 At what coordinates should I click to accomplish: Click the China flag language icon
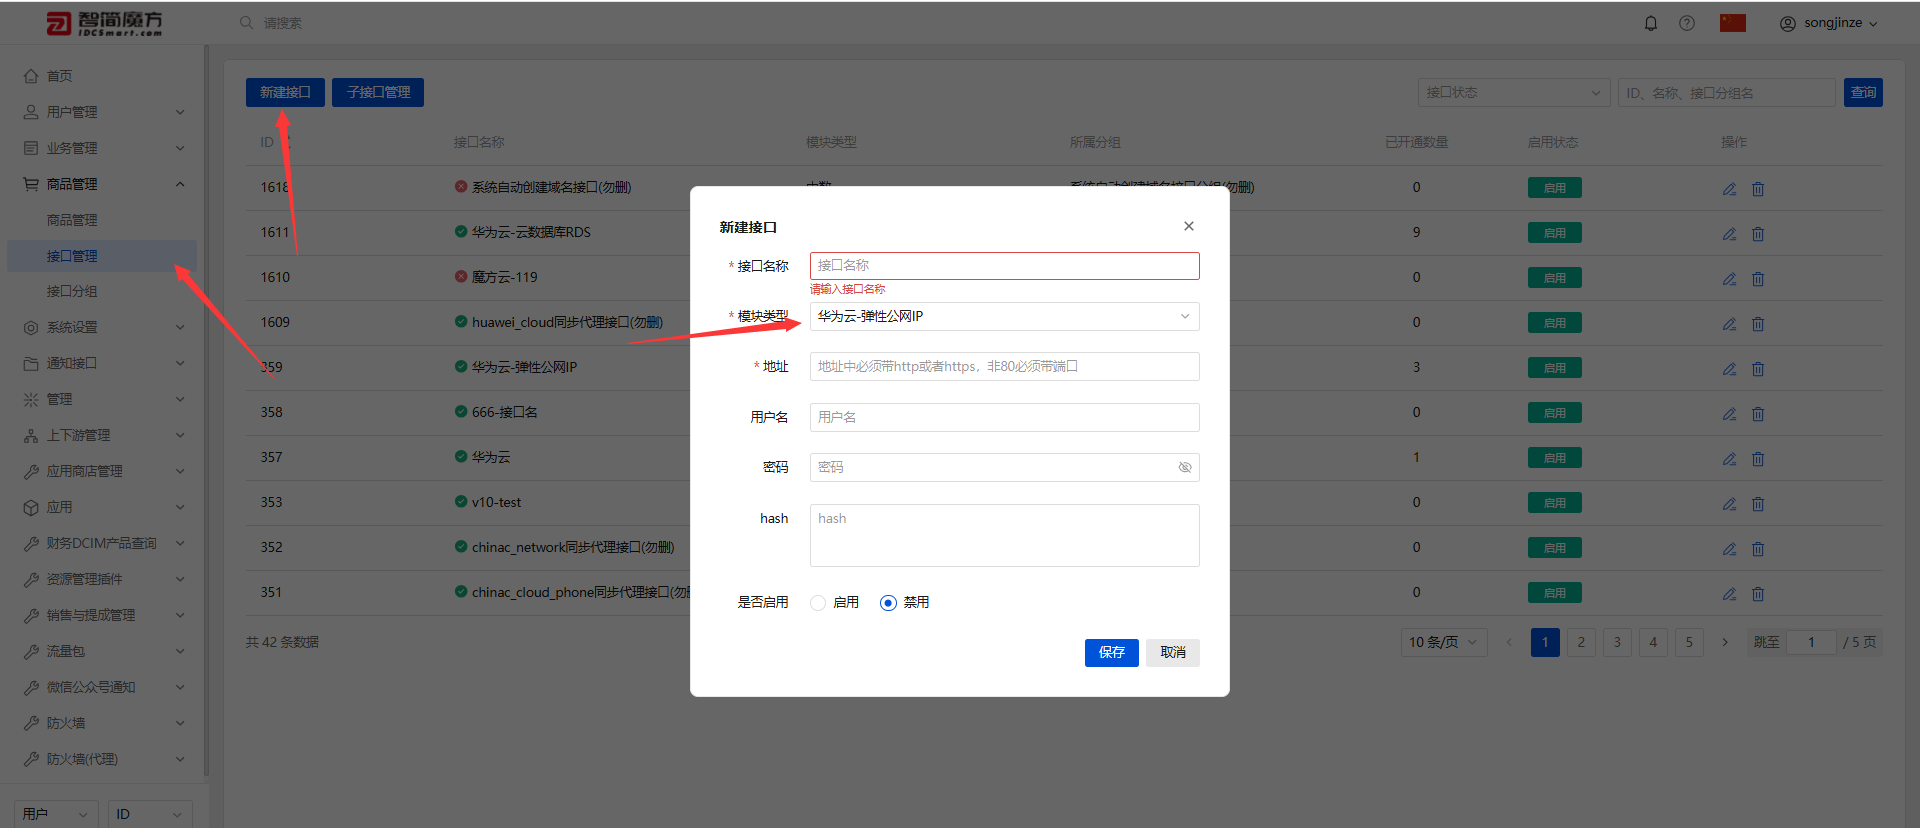(x=1733, y=23)
